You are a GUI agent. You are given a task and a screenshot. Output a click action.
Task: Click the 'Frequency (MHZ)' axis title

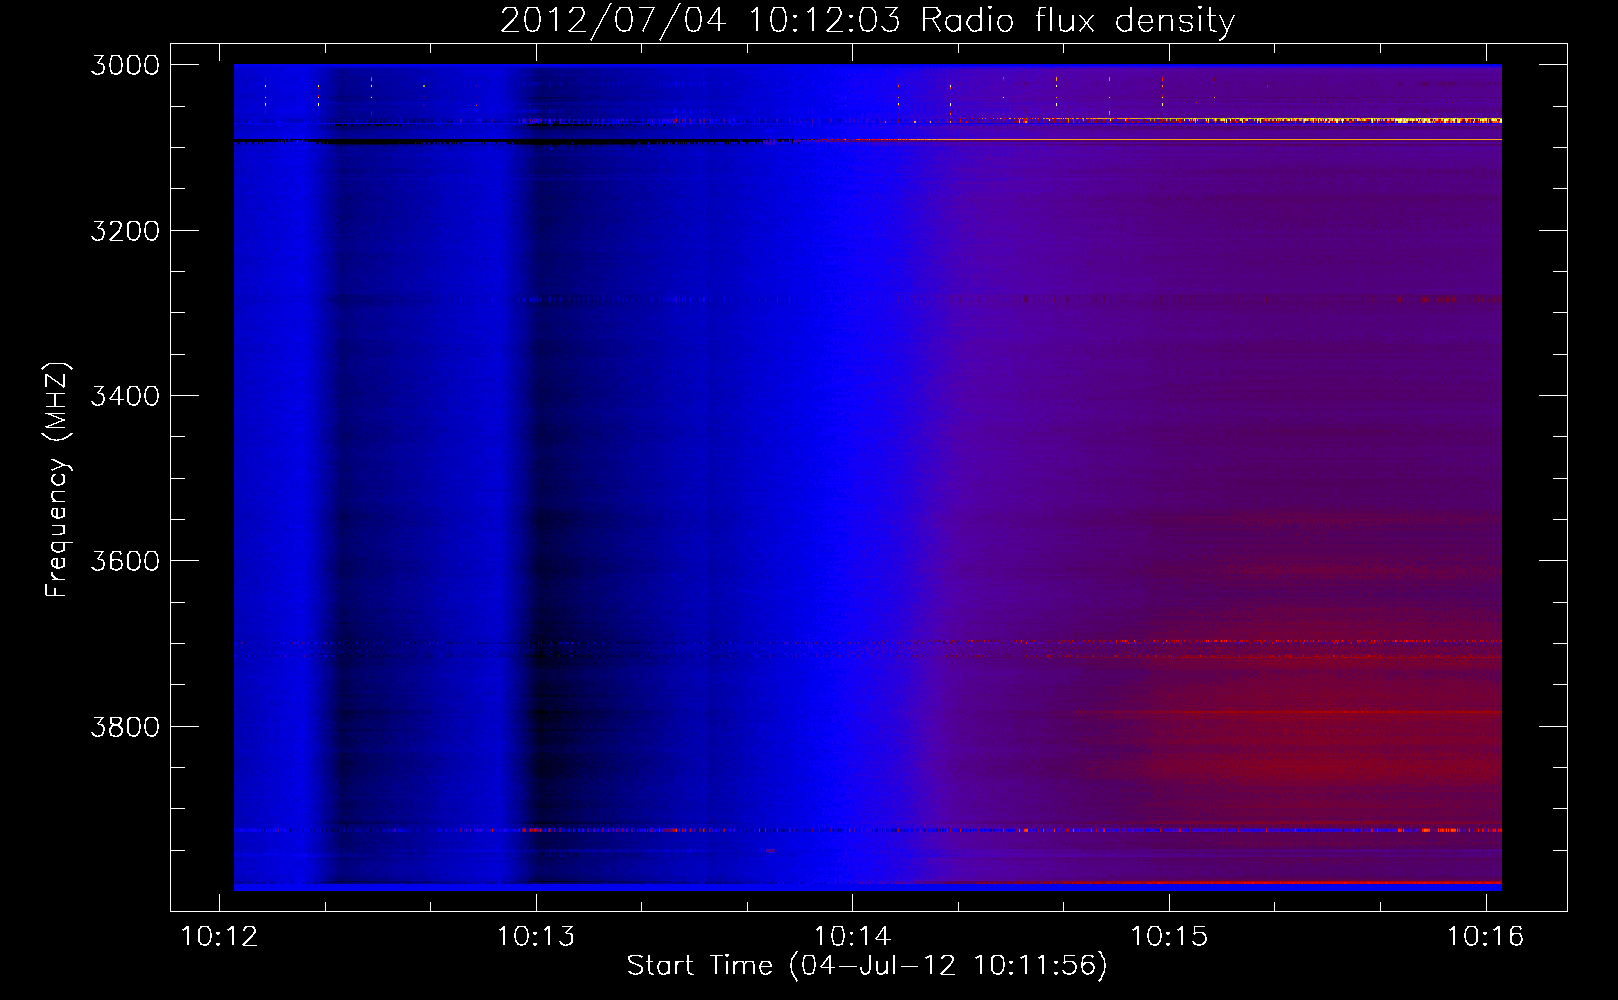57,479
